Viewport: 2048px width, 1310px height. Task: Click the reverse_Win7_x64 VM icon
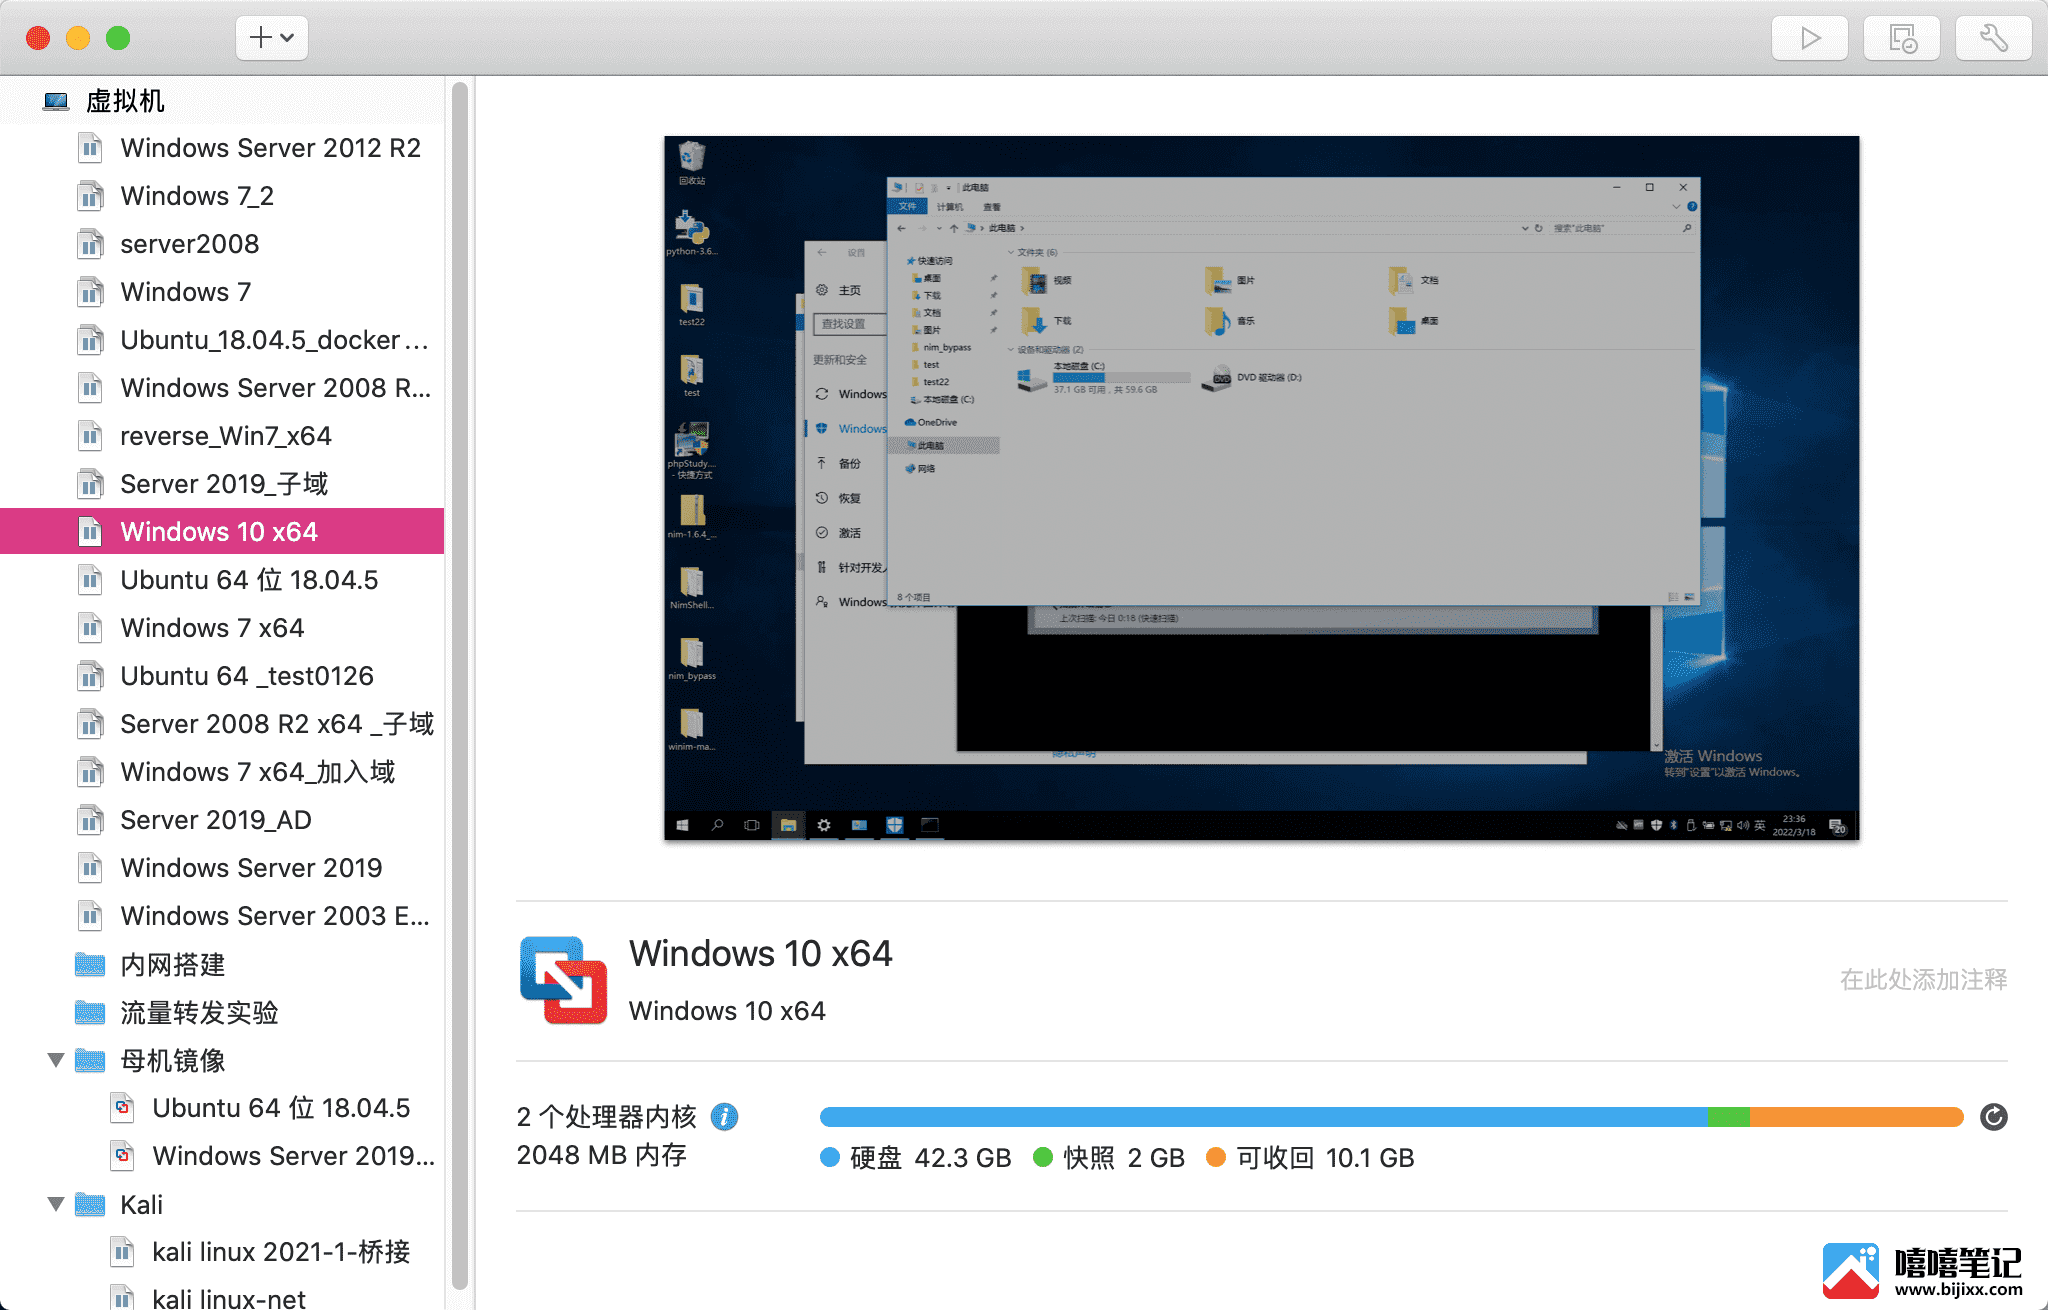[90, 436]
